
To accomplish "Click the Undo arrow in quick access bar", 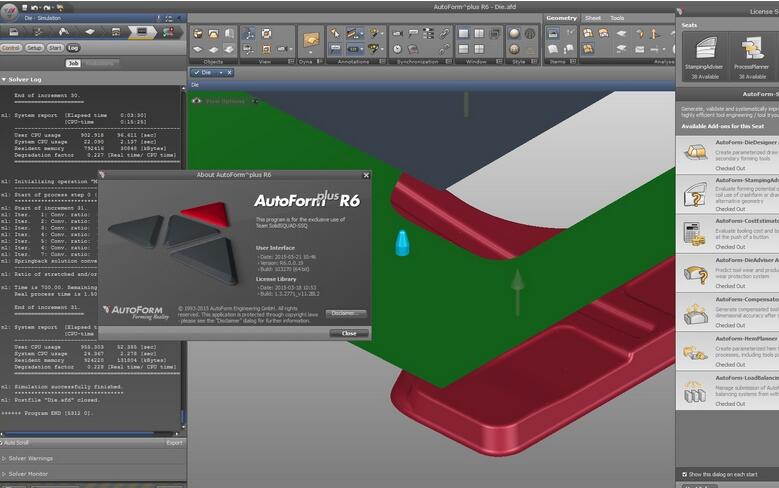I will [35, 7].
